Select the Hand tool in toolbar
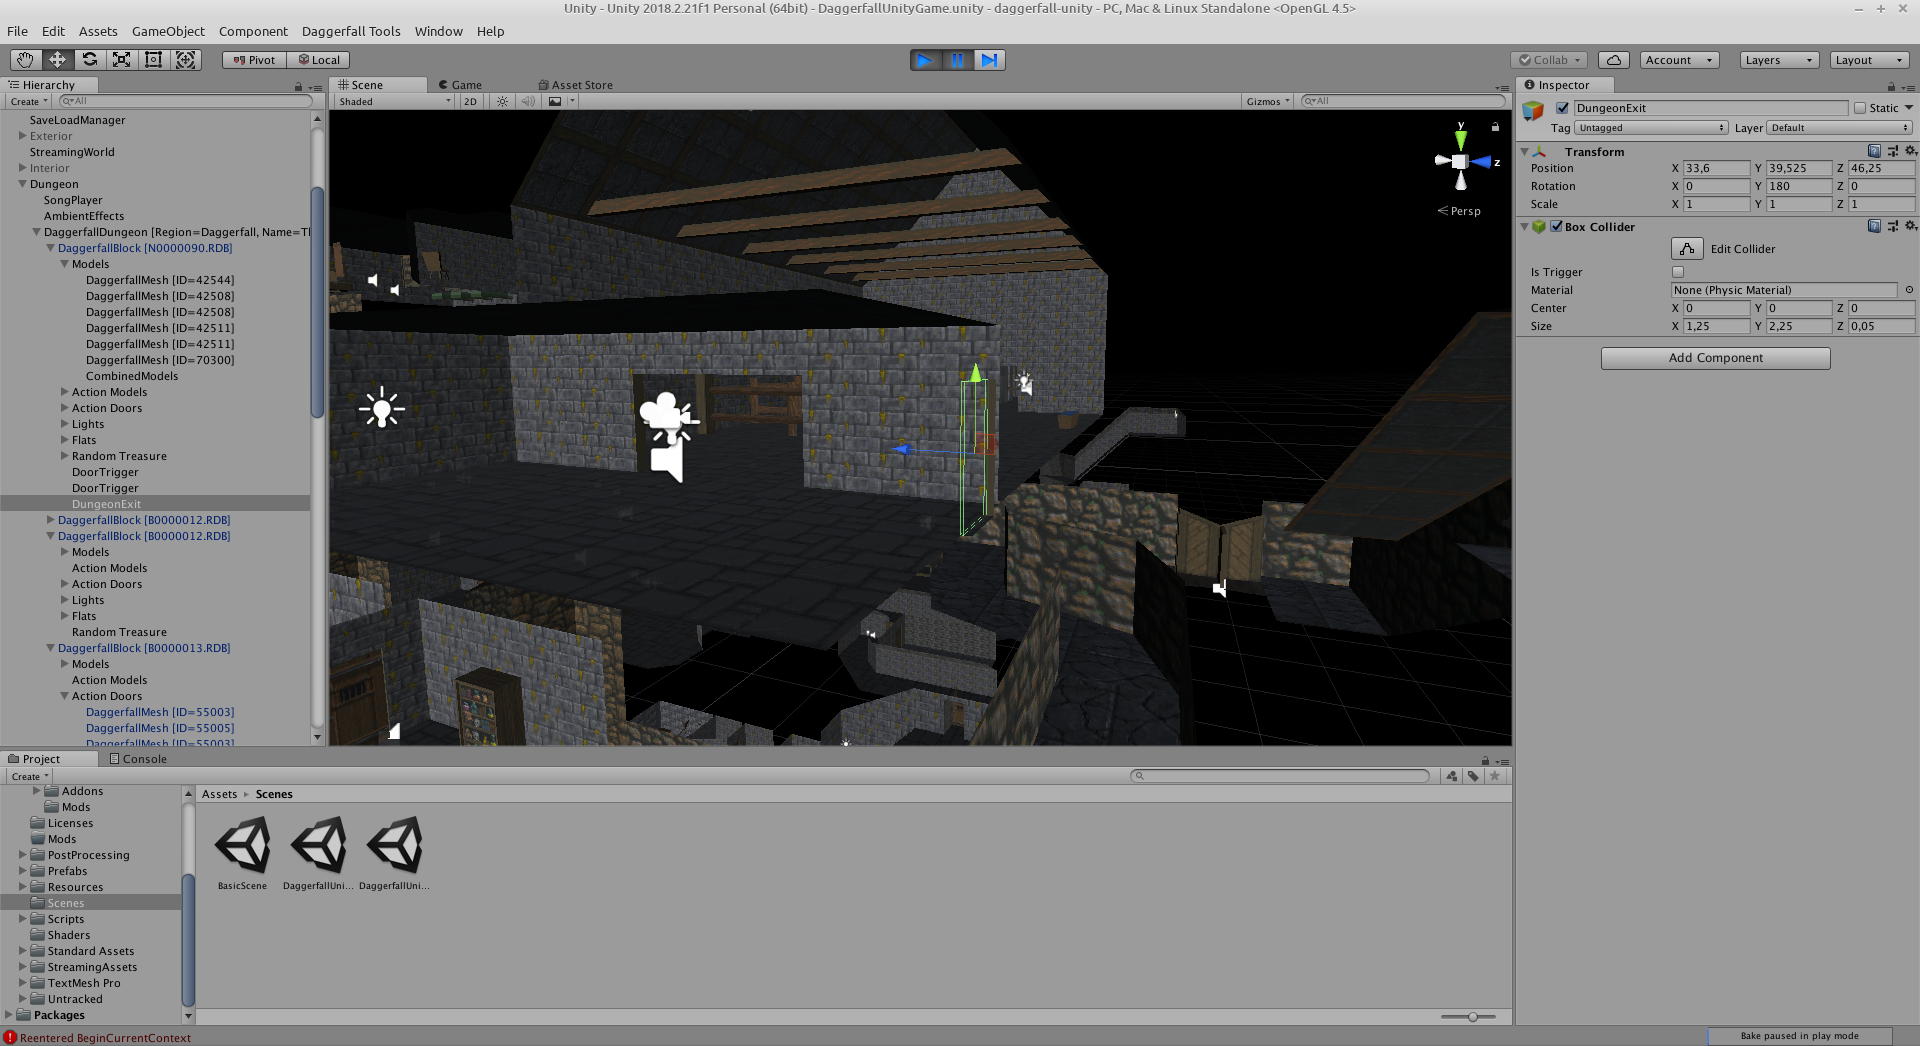 pyautogui.click(x=25, y=60)
